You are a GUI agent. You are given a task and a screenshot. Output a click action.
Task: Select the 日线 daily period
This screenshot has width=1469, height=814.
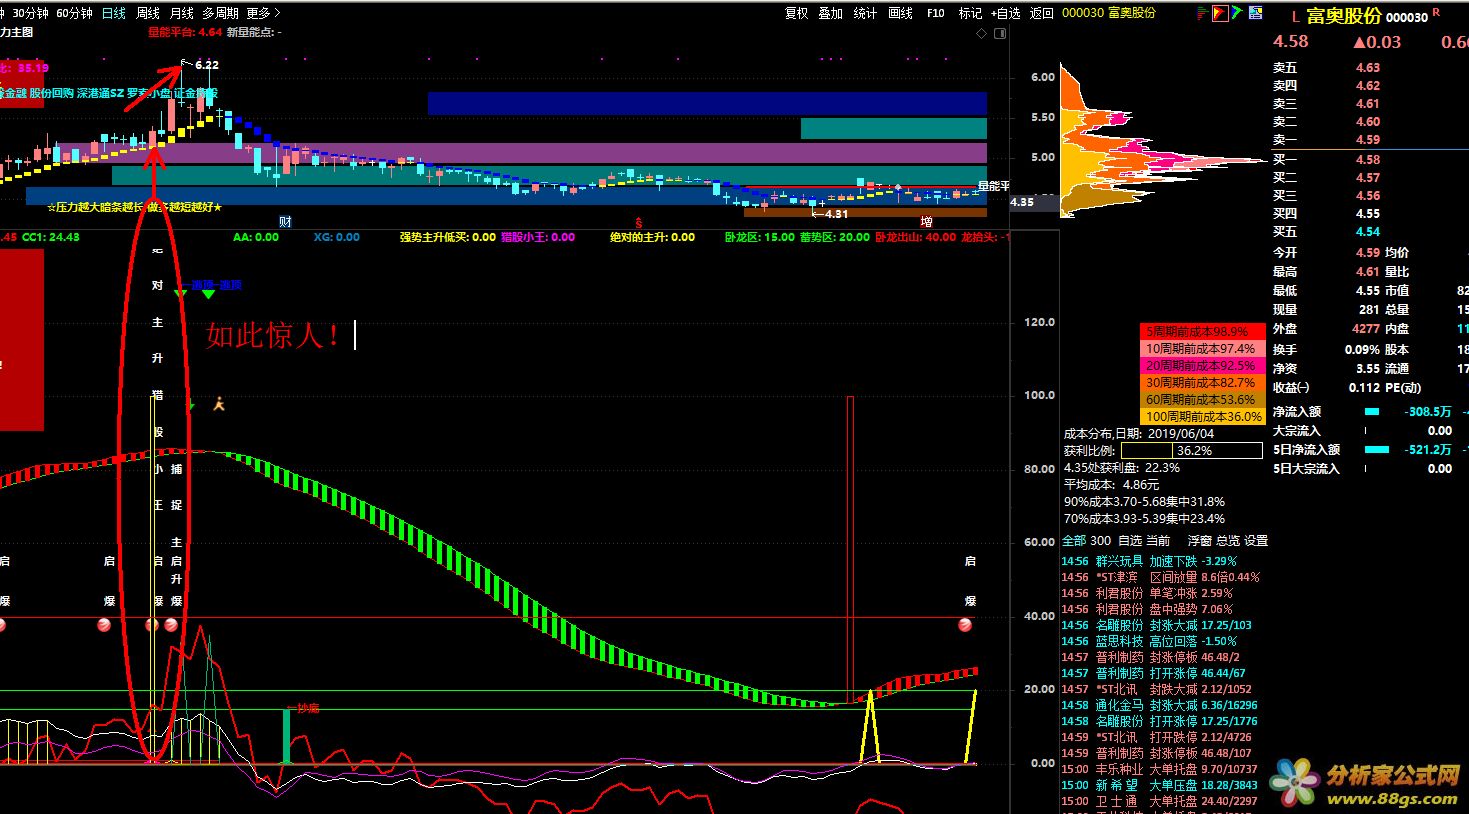pos(114,13)
